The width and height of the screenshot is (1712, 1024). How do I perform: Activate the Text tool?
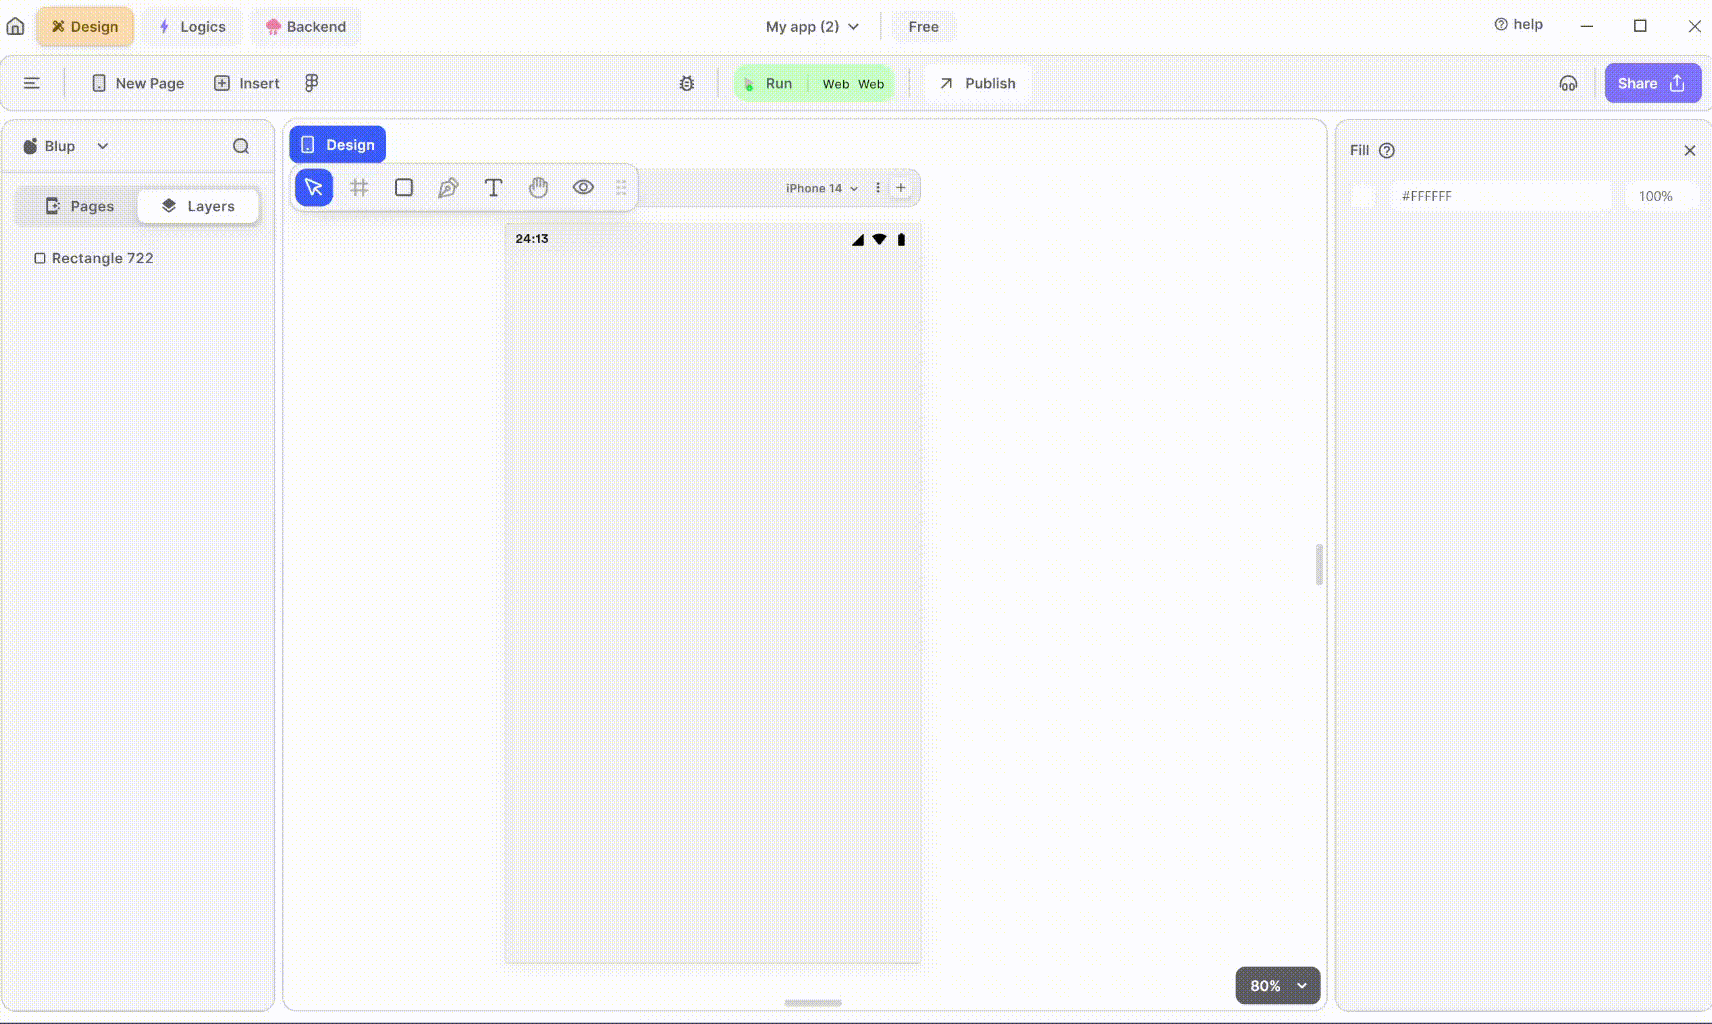coord(493,187)
